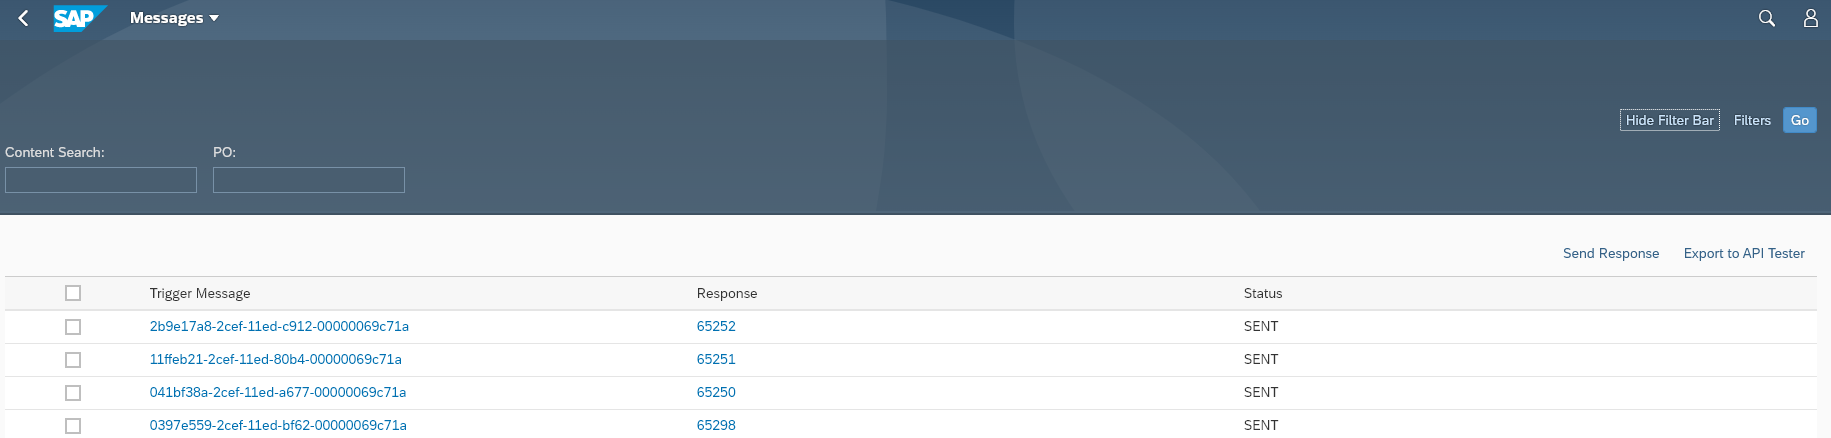Click Send Response action
This screenshot has width=1831, height=438.
point(1610,253)
